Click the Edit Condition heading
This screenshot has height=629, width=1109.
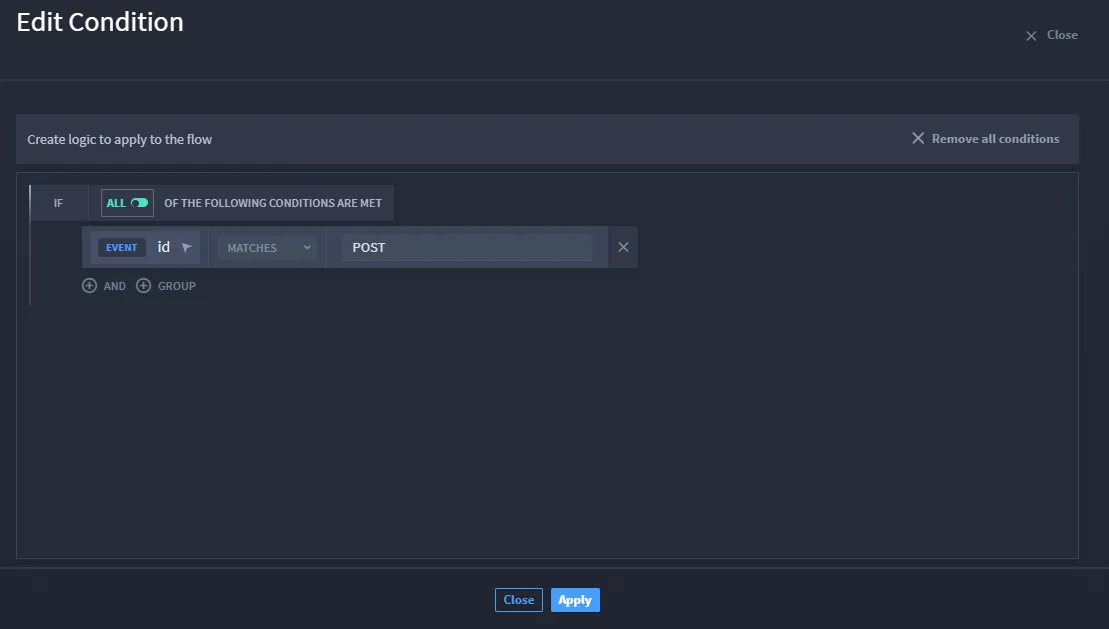pos(100,22)
